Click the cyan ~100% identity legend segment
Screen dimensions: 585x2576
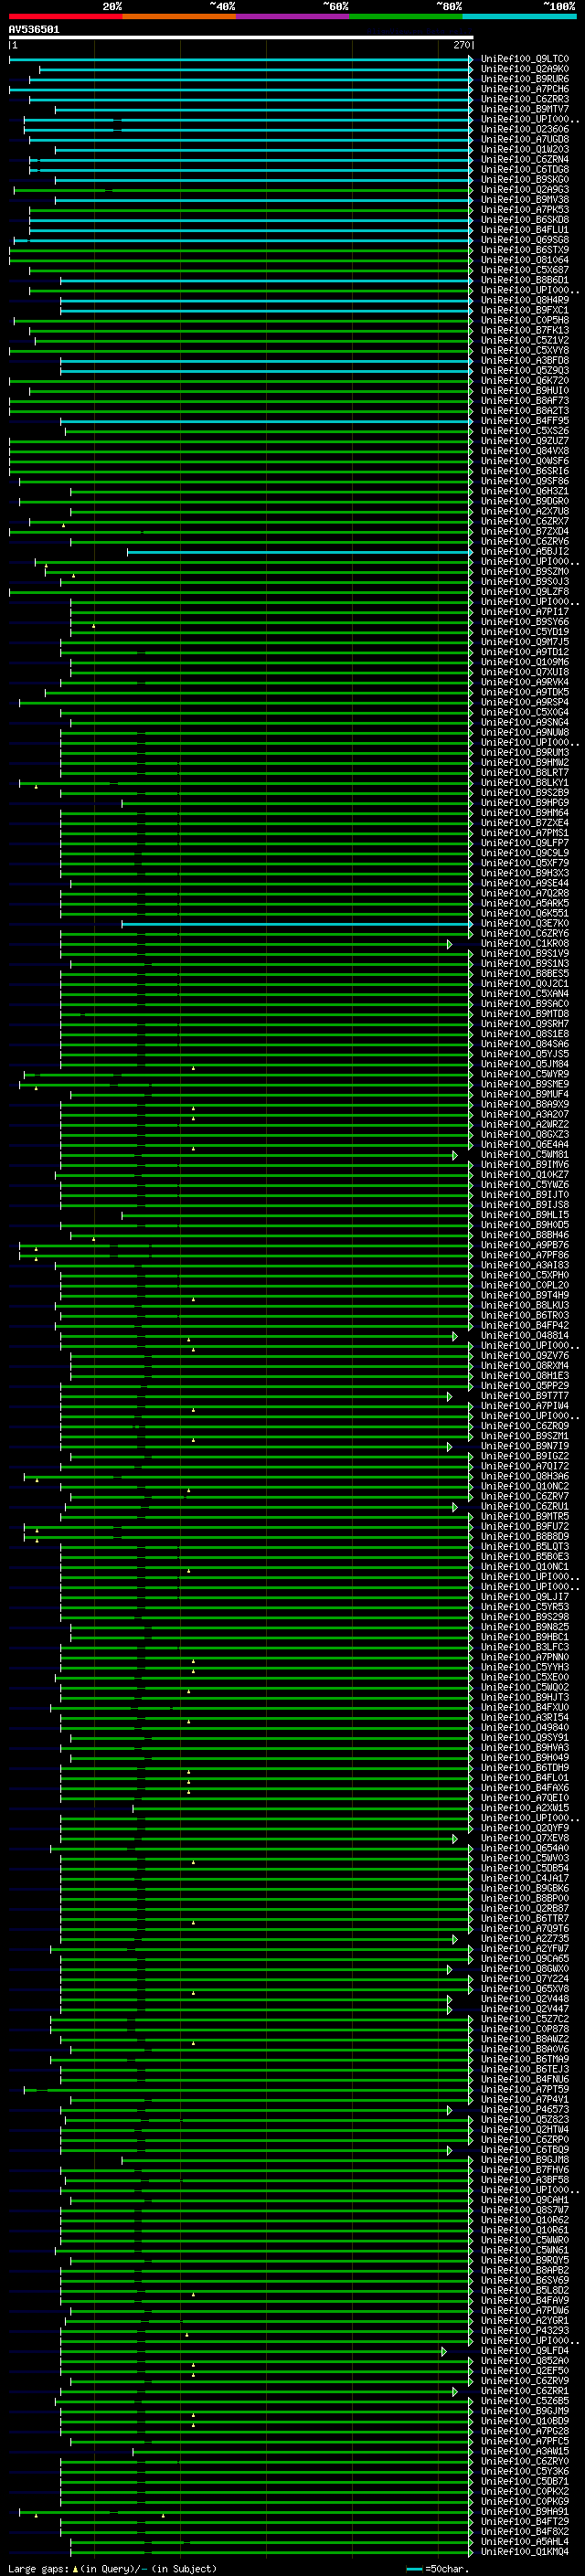(x=519, y=17)
